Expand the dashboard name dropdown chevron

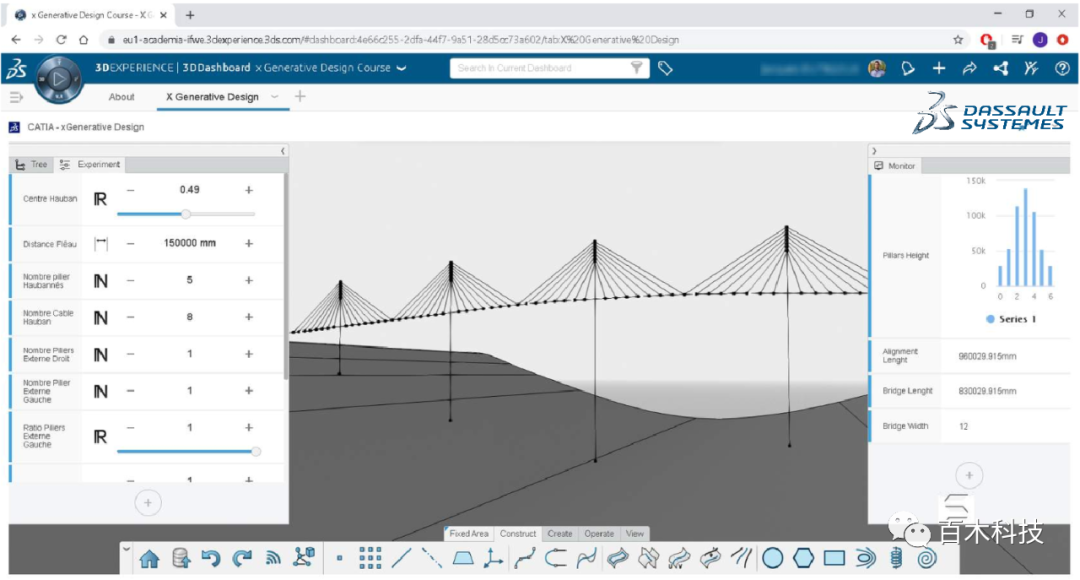coord(401,68)
